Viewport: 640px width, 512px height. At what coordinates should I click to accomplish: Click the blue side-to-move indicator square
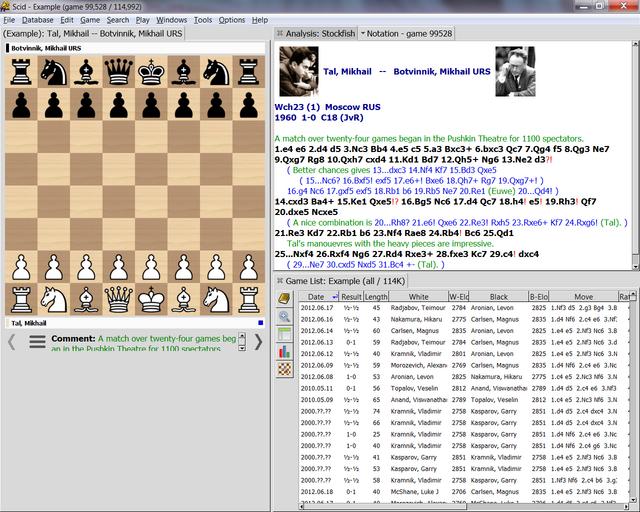[x=260, y=323]
